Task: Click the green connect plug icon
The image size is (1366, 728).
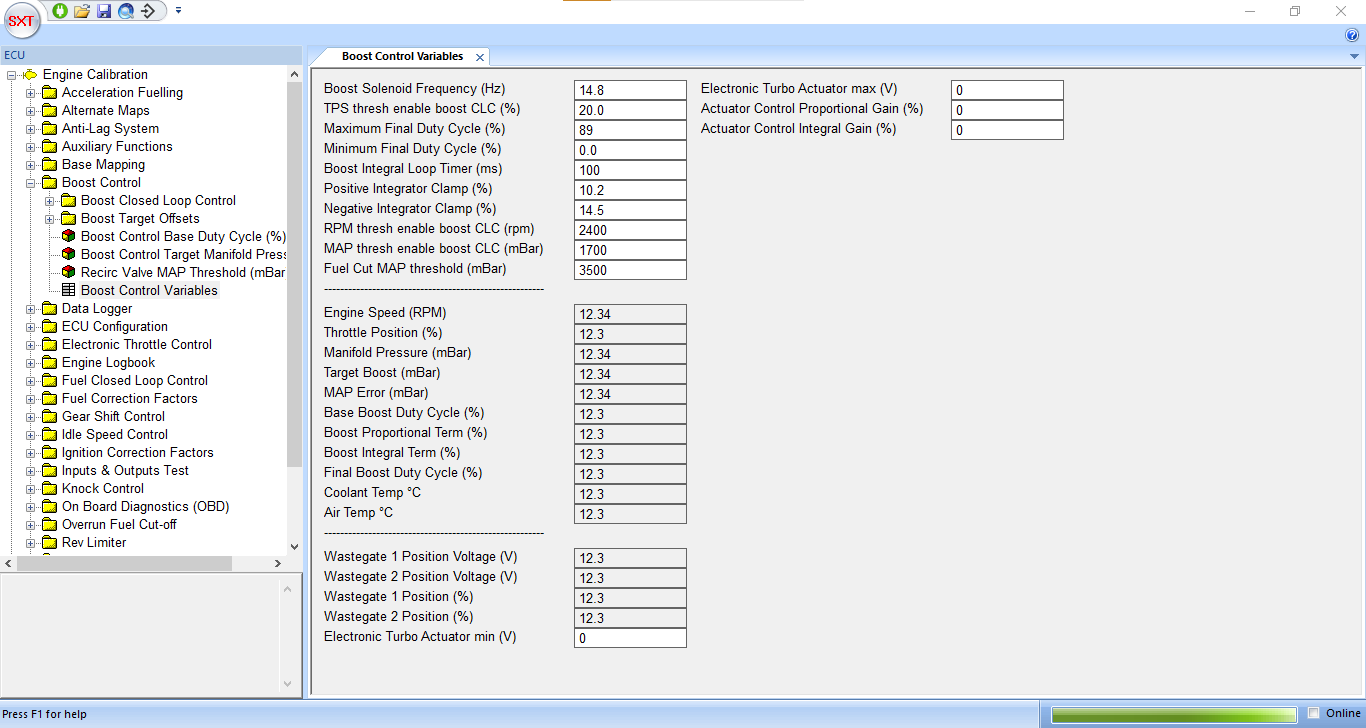Action: pyautogui.click(x=60, y=11)
